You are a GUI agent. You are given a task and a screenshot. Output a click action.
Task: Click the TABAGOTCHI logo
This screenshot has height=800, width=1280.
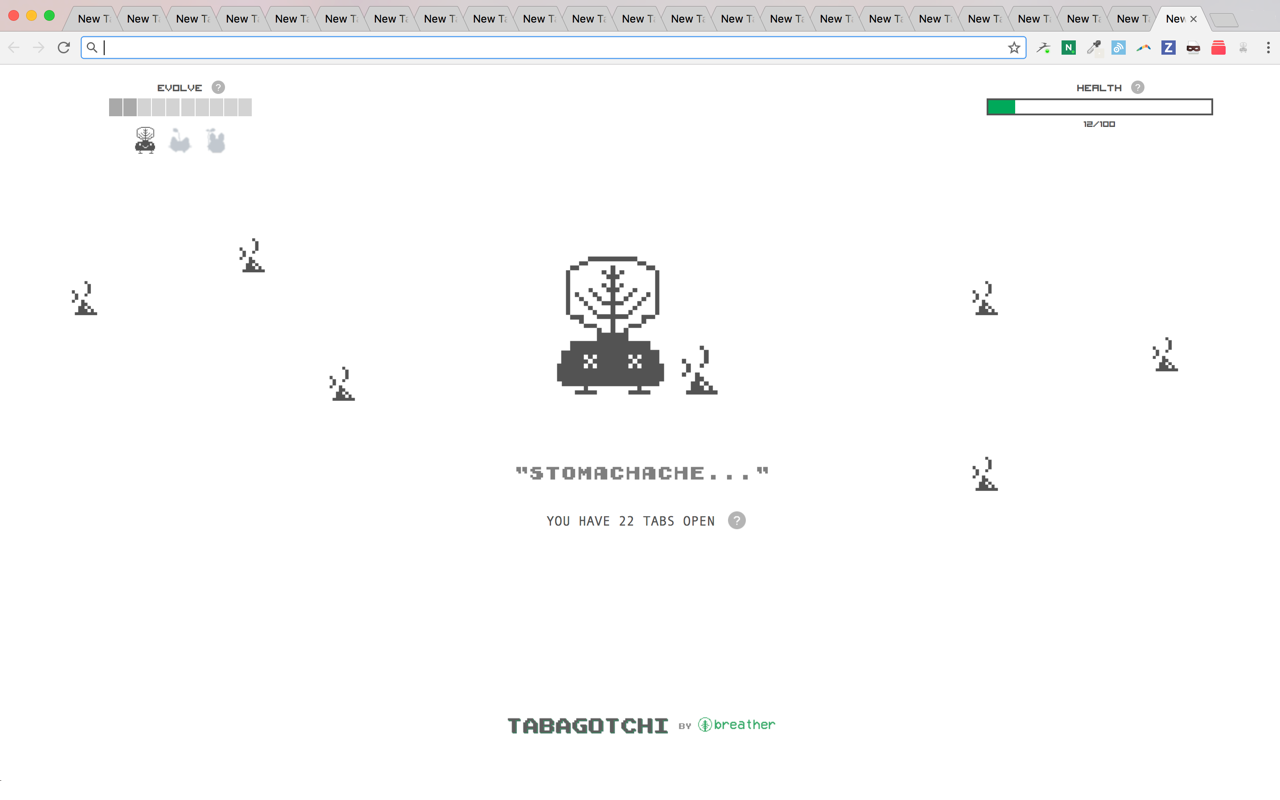tap(588, 726)
